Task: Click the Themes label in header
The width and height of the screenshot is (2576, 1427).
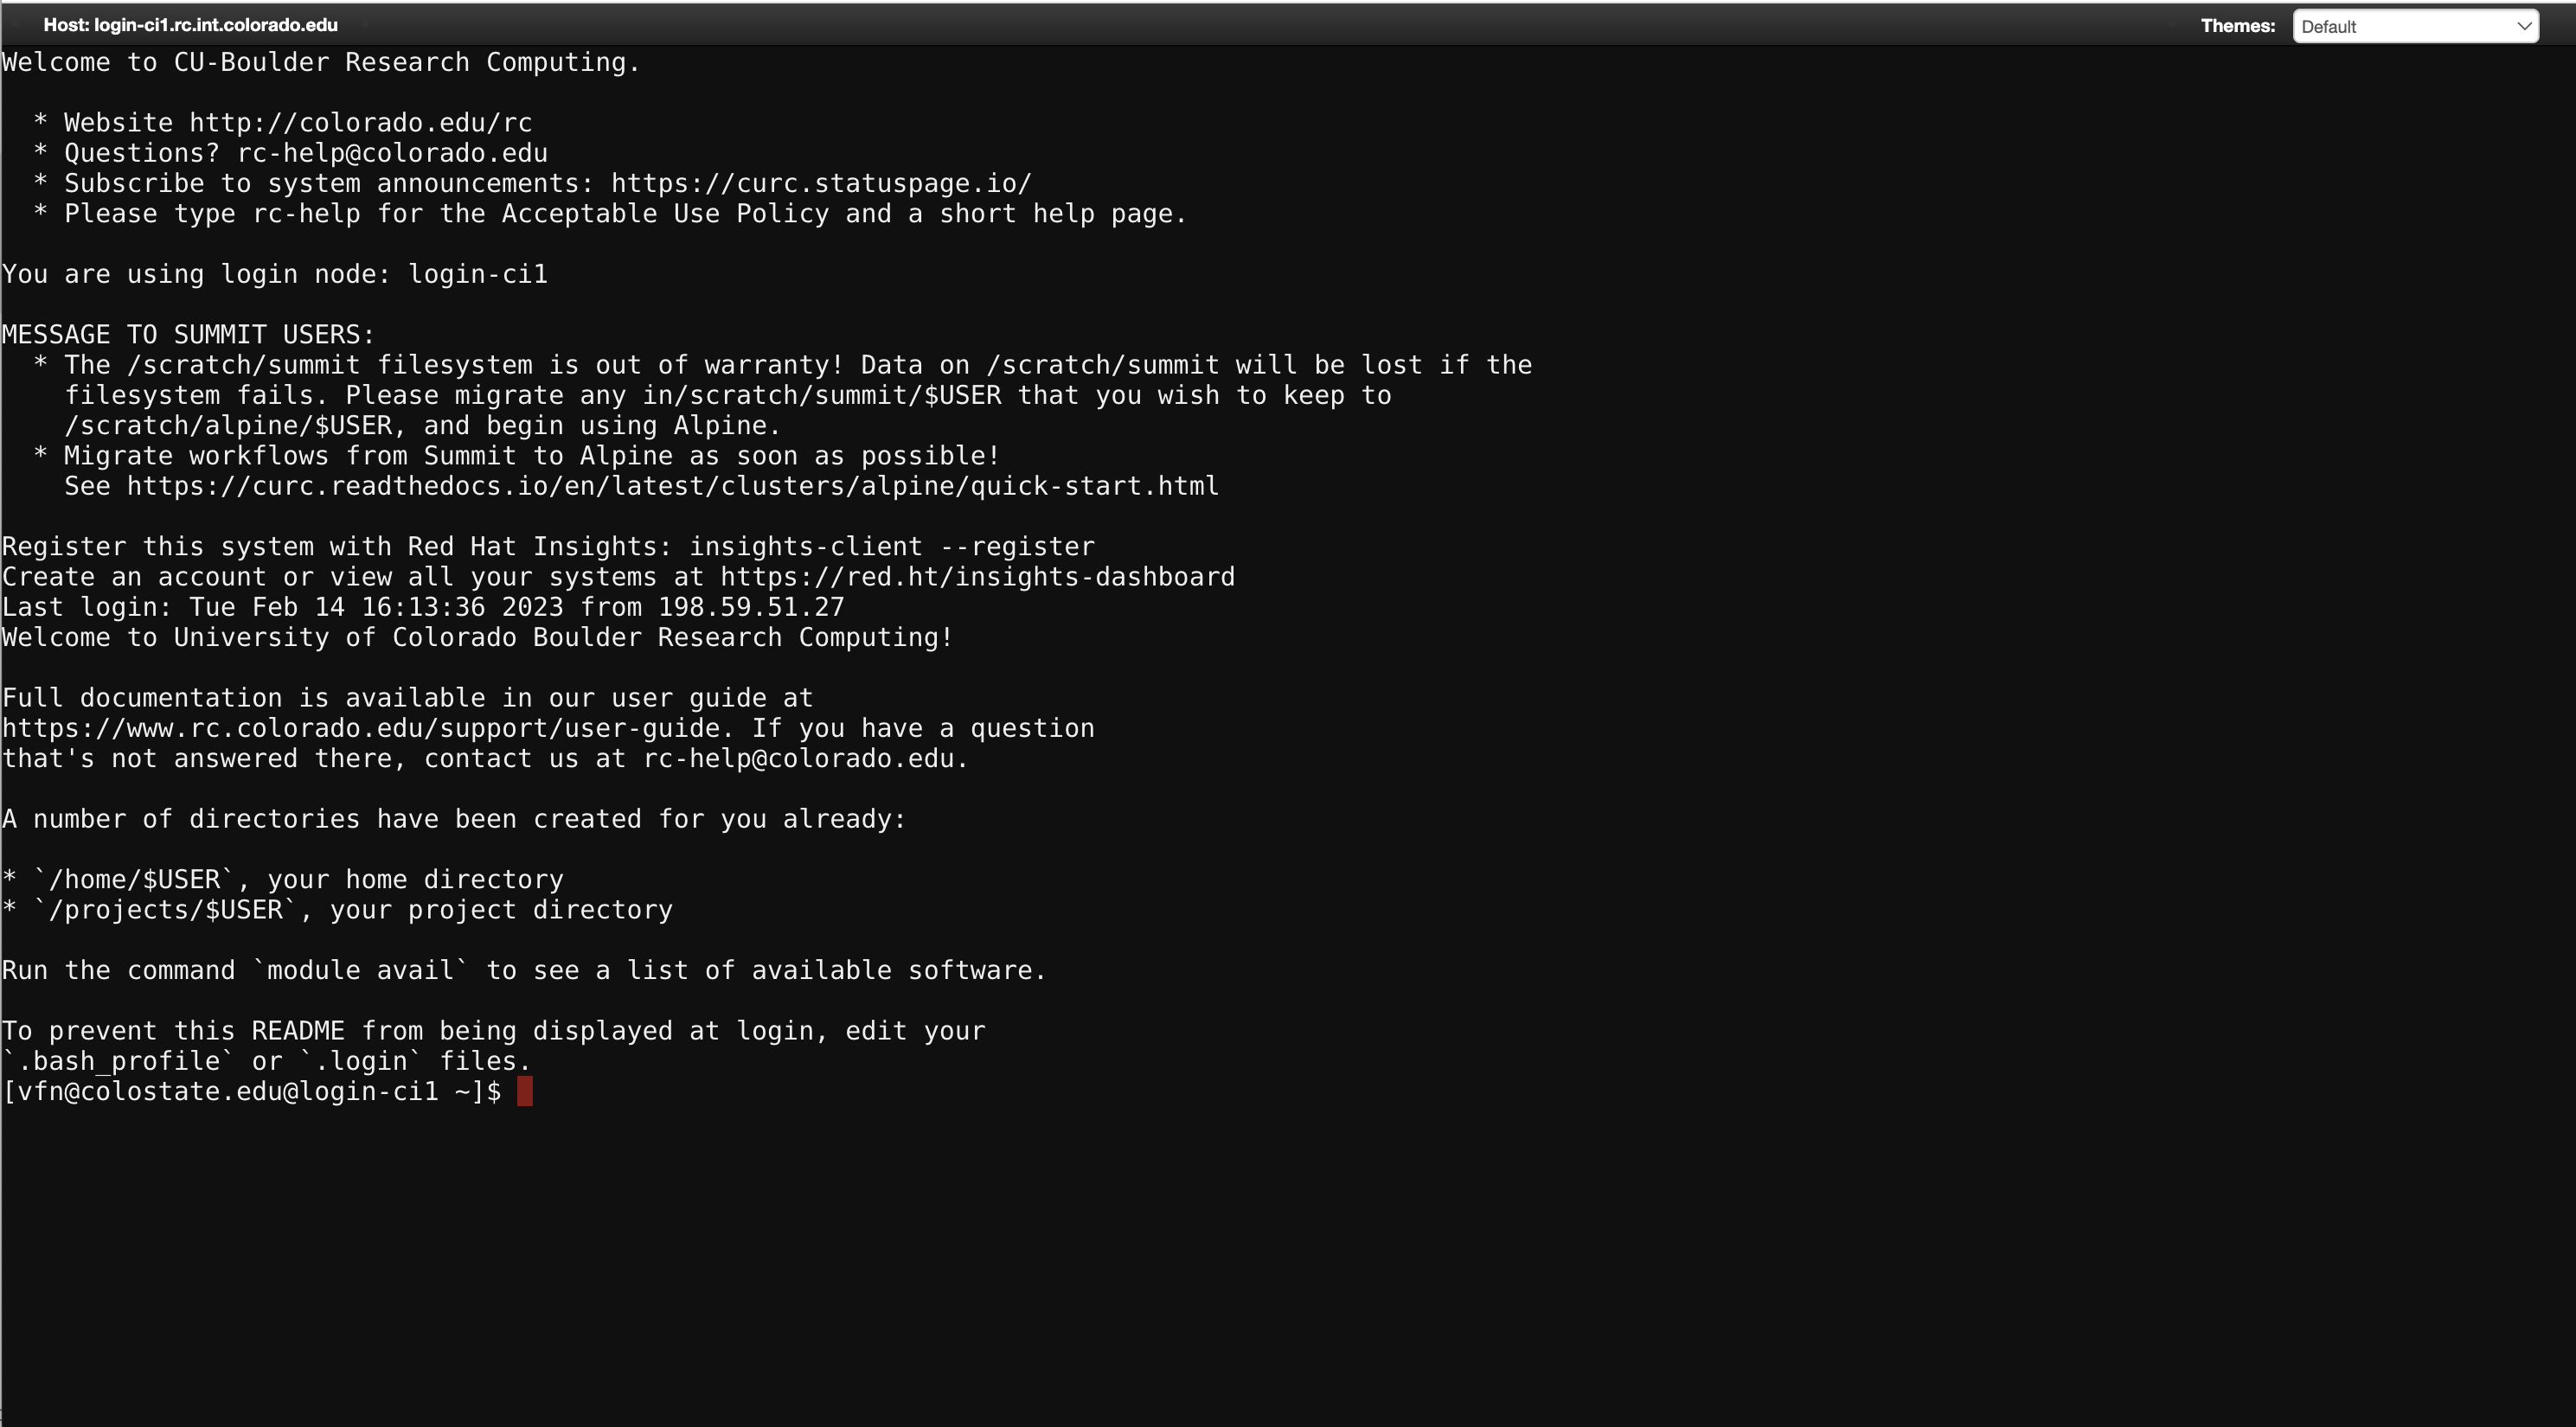Action: click(x=2237, y=26)
